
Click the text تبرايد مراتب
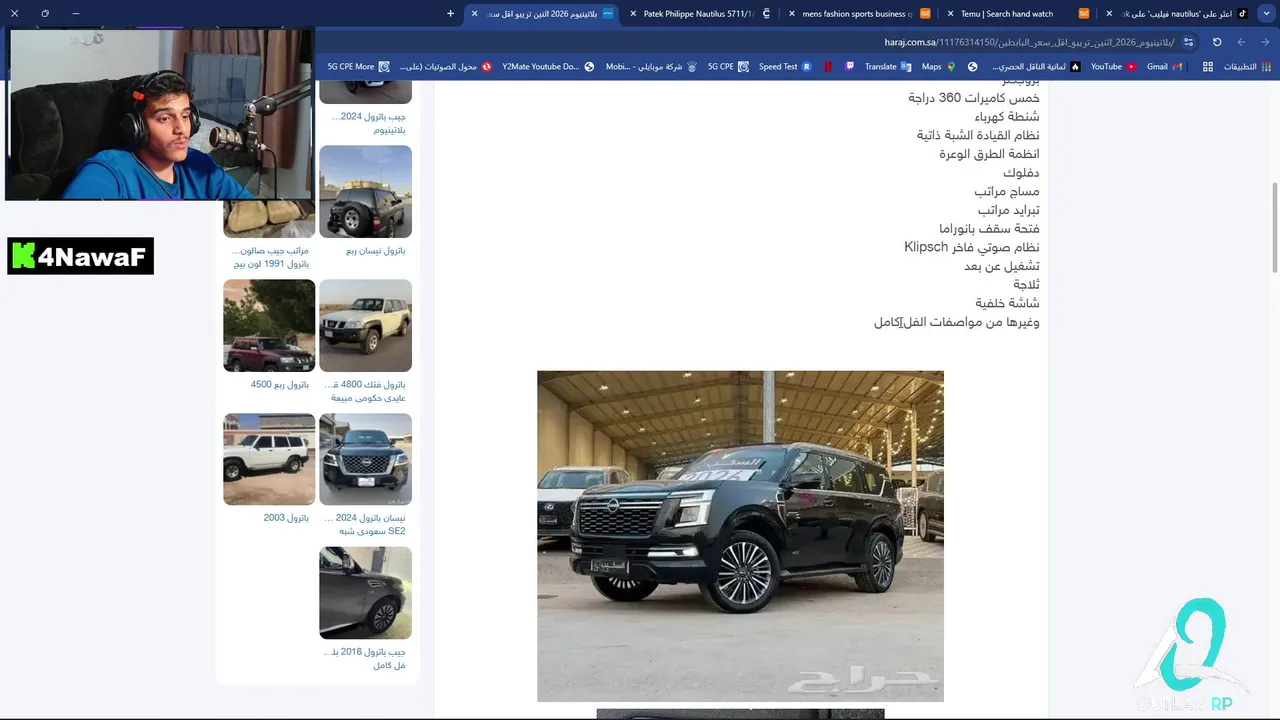[1008, 210]
